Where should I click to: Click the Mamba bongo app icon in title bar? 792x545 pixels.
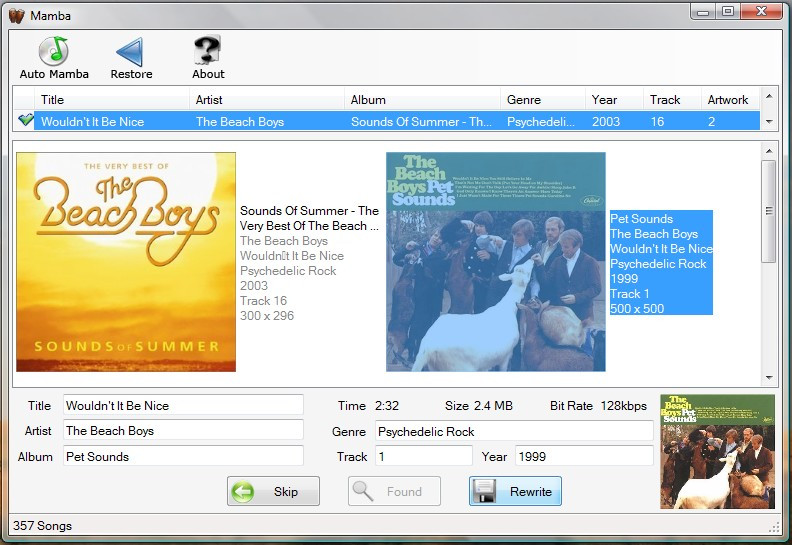tap(17, 16)
